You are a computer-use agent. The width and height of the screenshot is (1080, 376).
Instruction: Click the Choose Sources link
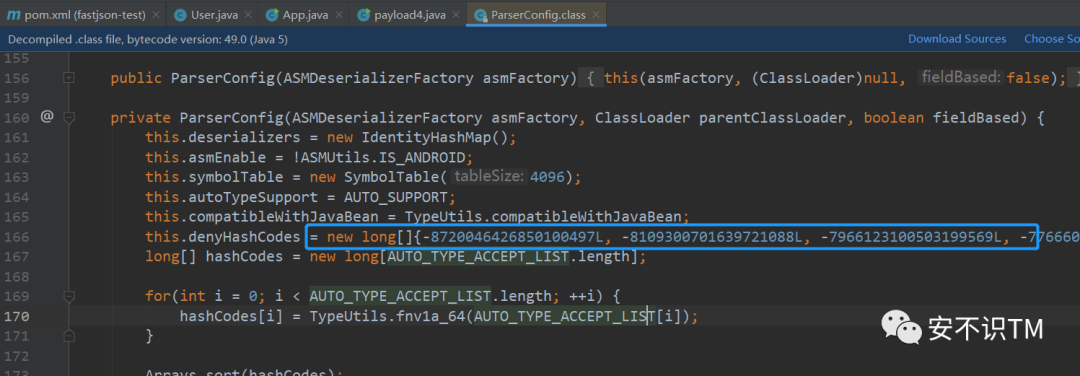tap(1052, 39)
